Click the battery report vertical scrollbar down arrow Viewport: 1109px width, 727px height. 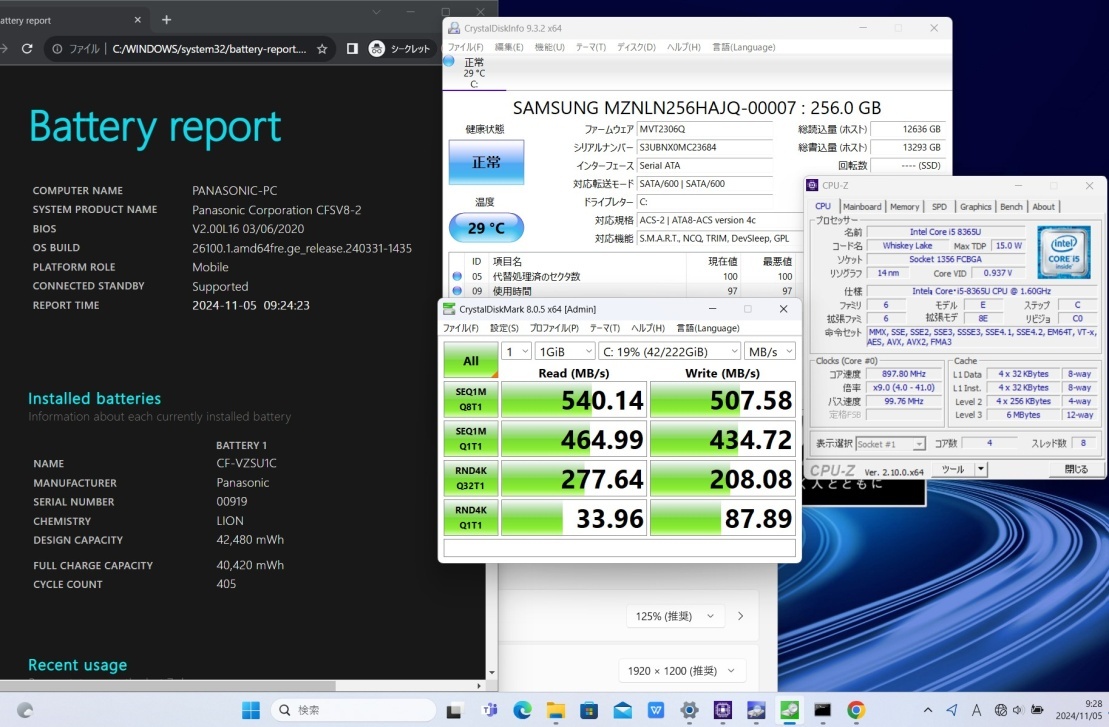tap(492, 673)
